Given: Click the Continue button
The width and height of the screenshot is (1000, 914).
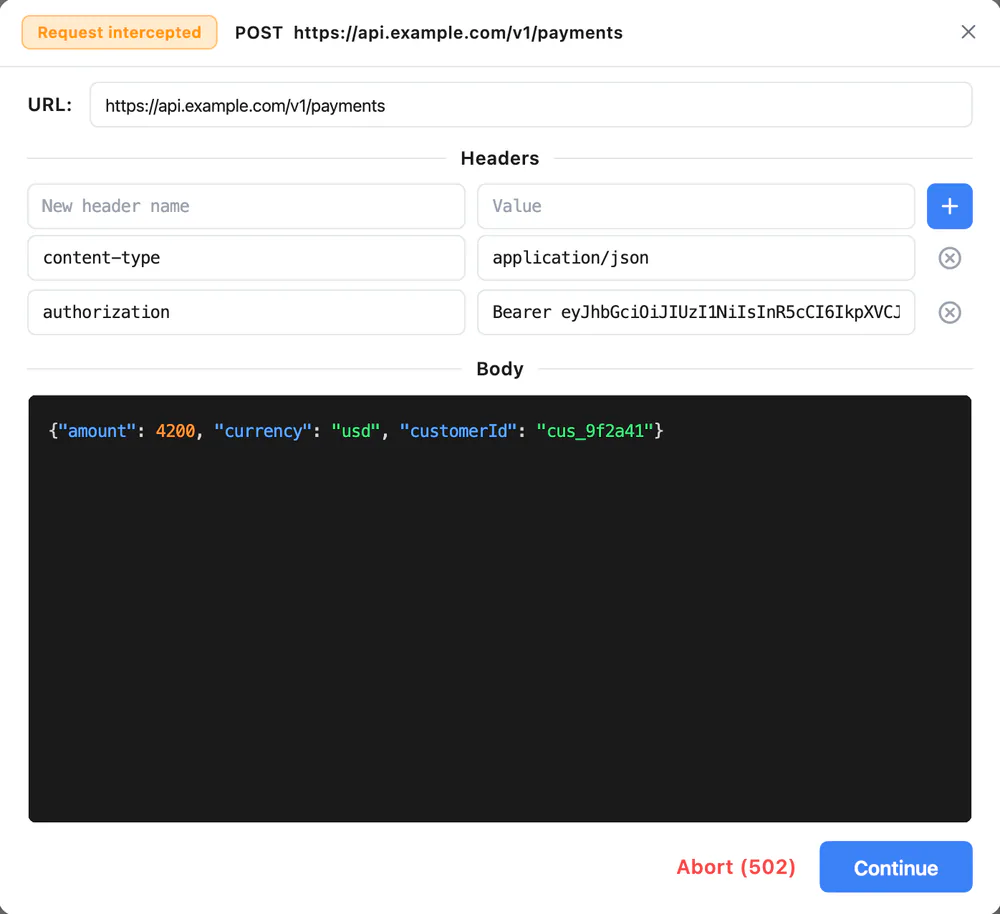Looking at the screenshot, I should coord(895,867).
